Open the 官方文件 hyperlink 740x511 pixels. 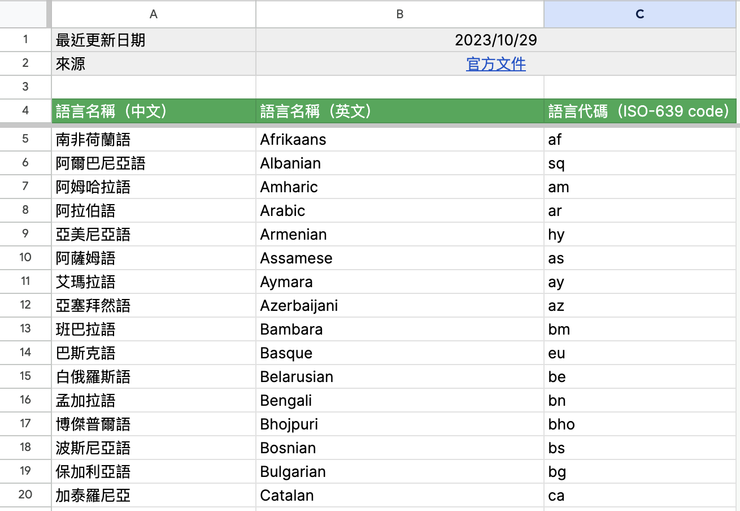point(496,64)
